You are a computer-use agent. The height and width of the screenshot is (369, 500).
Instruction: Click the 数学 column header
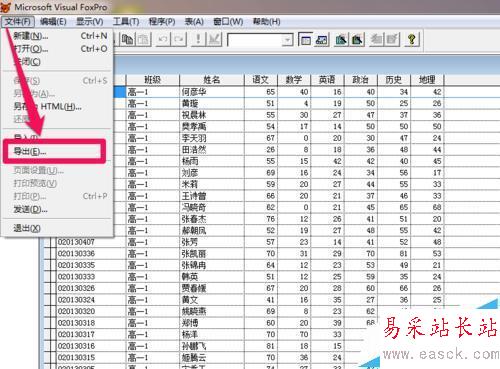click(294, 80)
